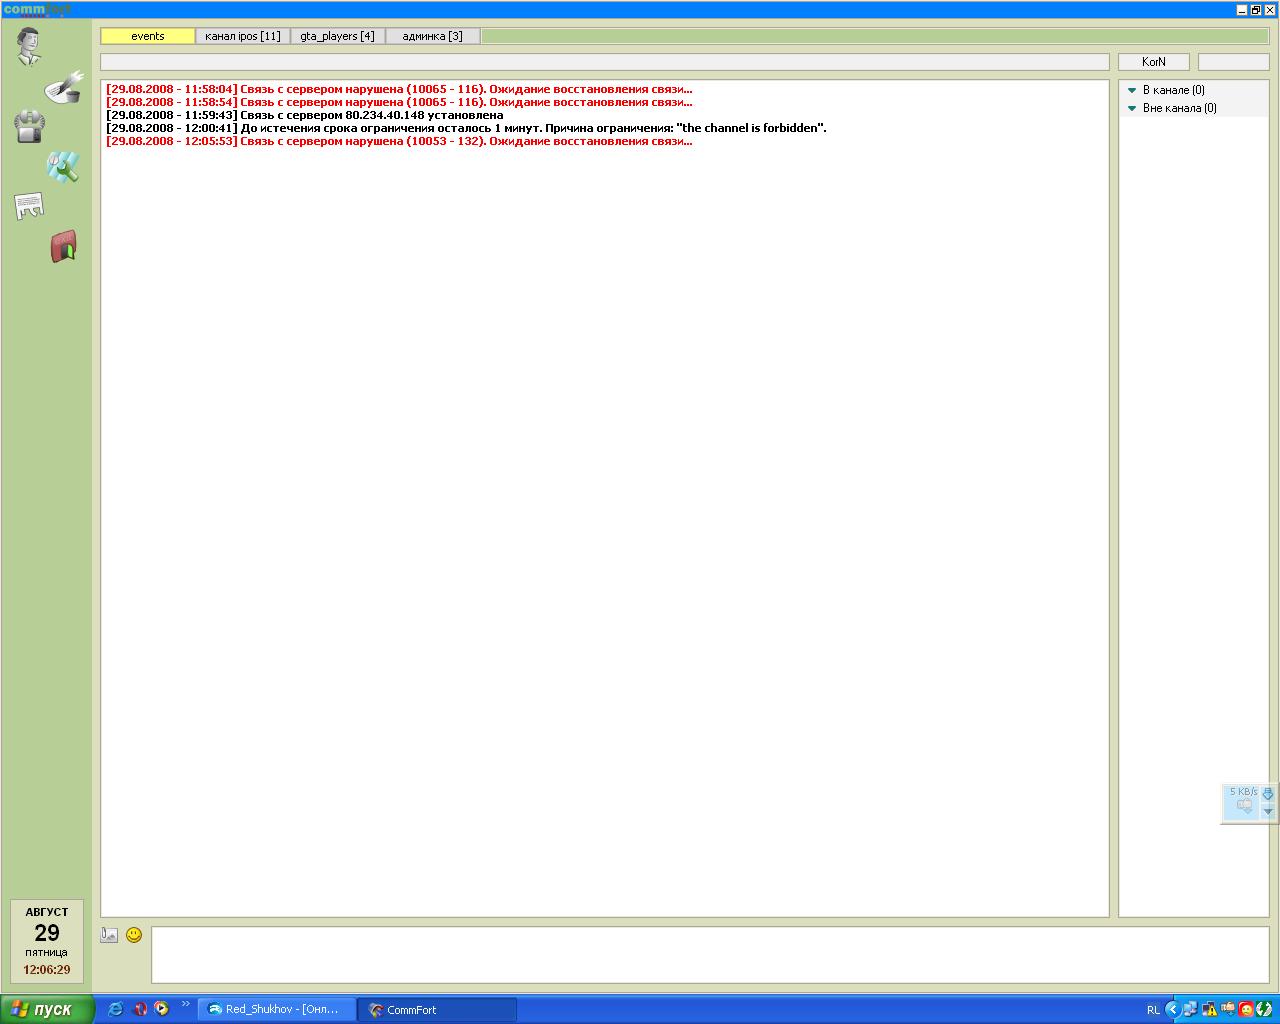Click the KorN user button
This screenshot has width=1280, height=1024.
1154,62
